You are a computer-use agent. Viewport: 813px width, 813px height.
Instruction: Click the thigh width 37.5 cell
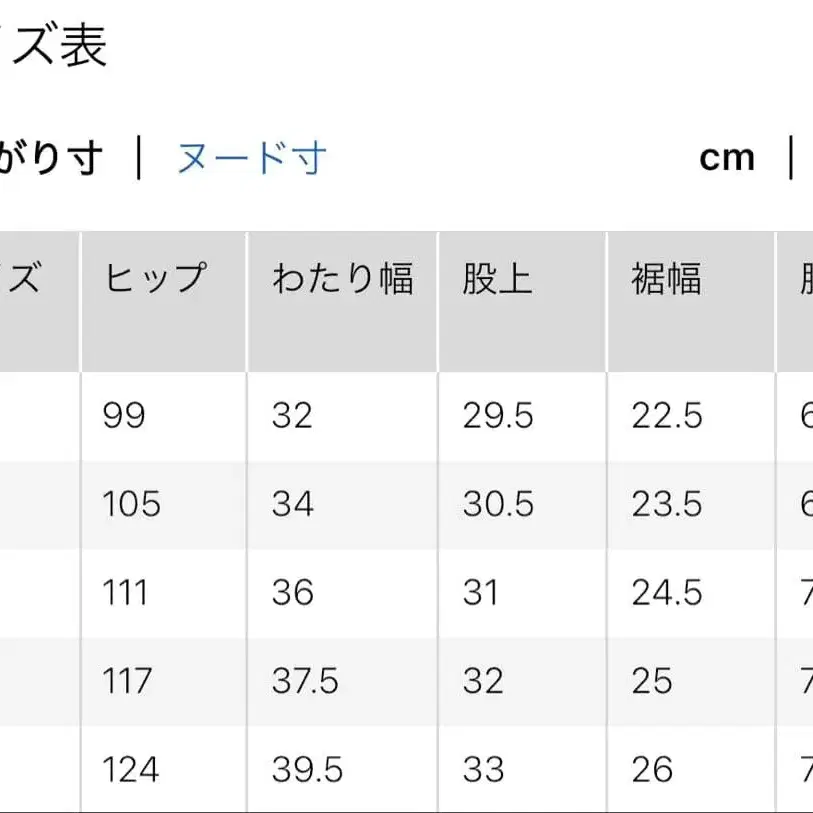(x=305, y=681)
